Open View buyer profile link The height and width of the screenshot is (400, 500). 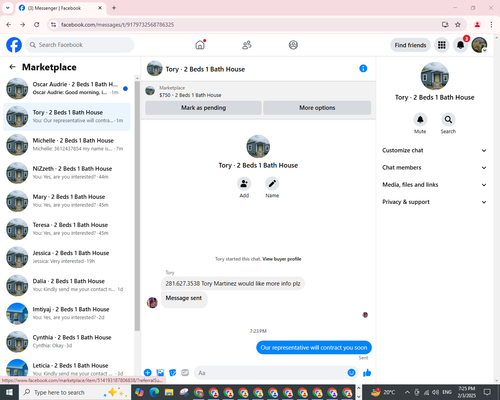(282, 259)
